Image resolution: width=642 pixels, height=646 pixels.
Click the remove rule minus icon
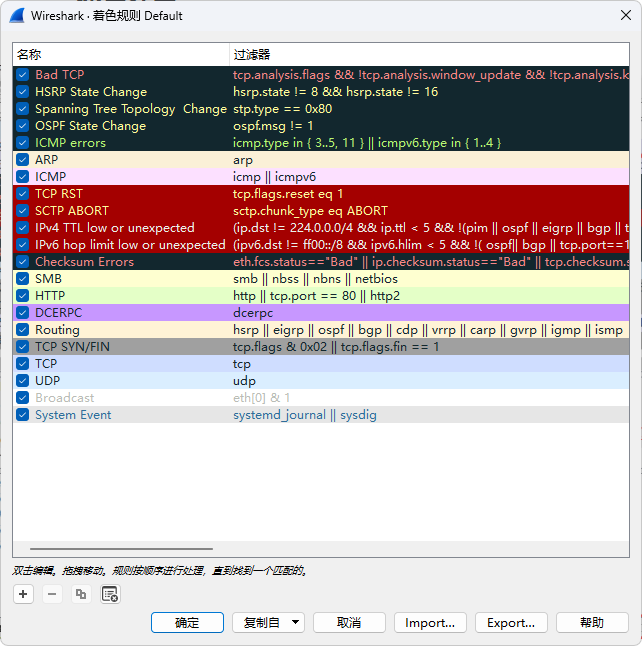52,594
